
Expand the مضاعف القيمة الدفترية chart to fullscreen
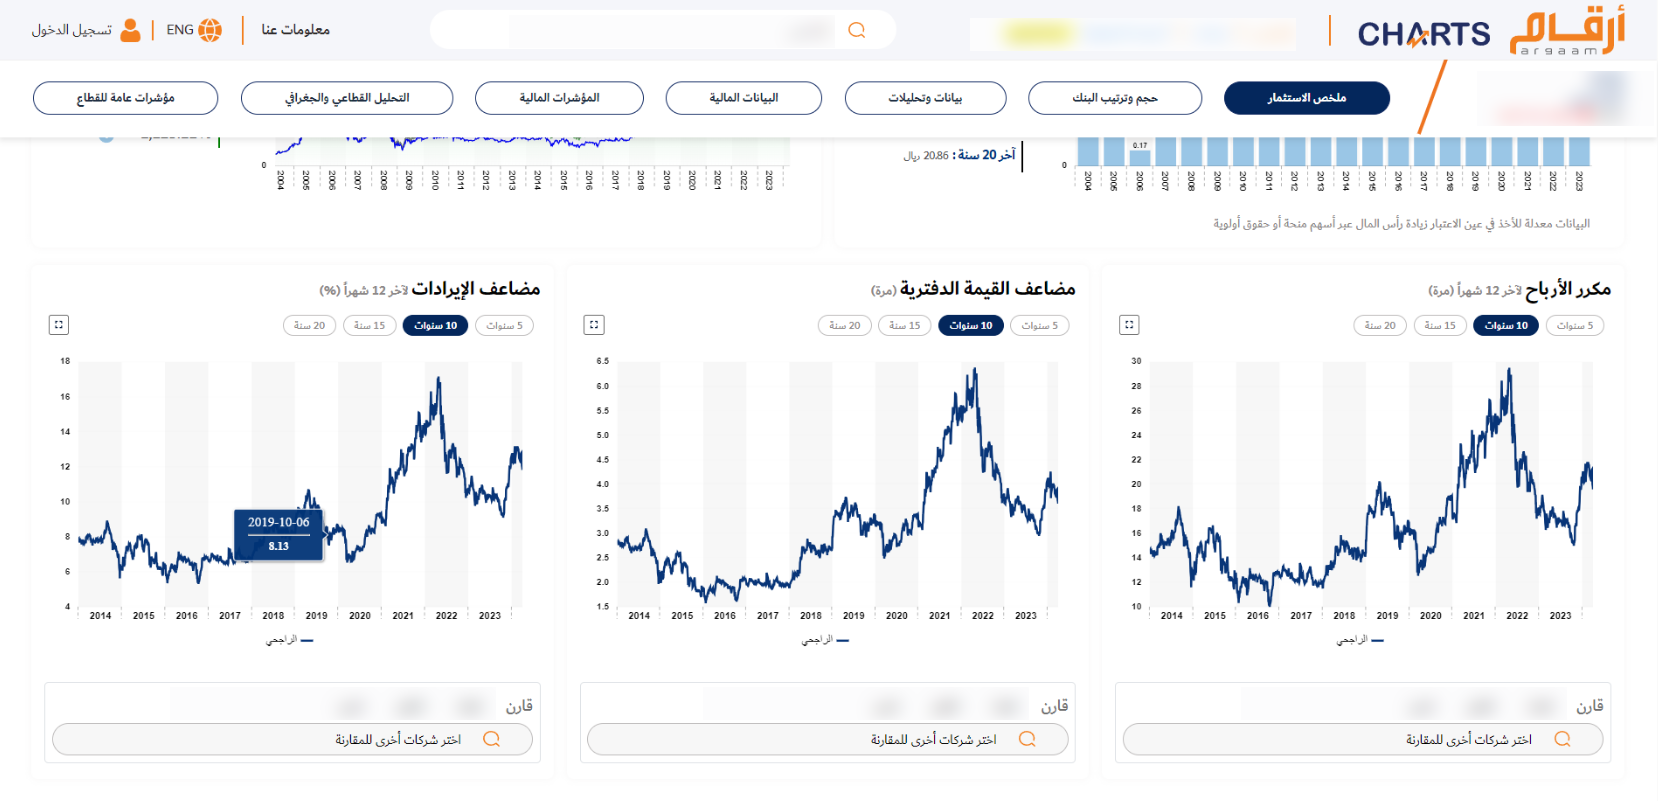coord(594,324)
